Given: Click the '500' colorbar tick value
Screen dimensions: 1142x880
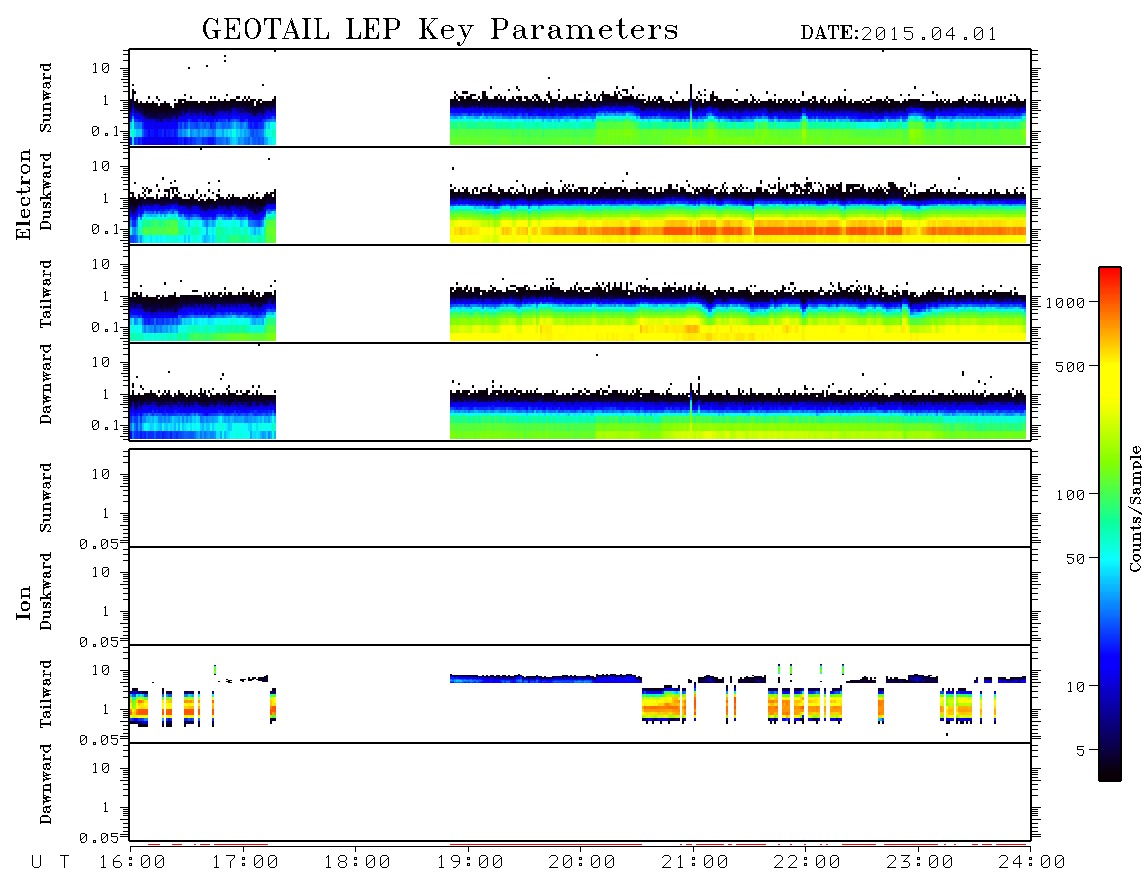Looking at the screenshot, I should [1070, 366].
